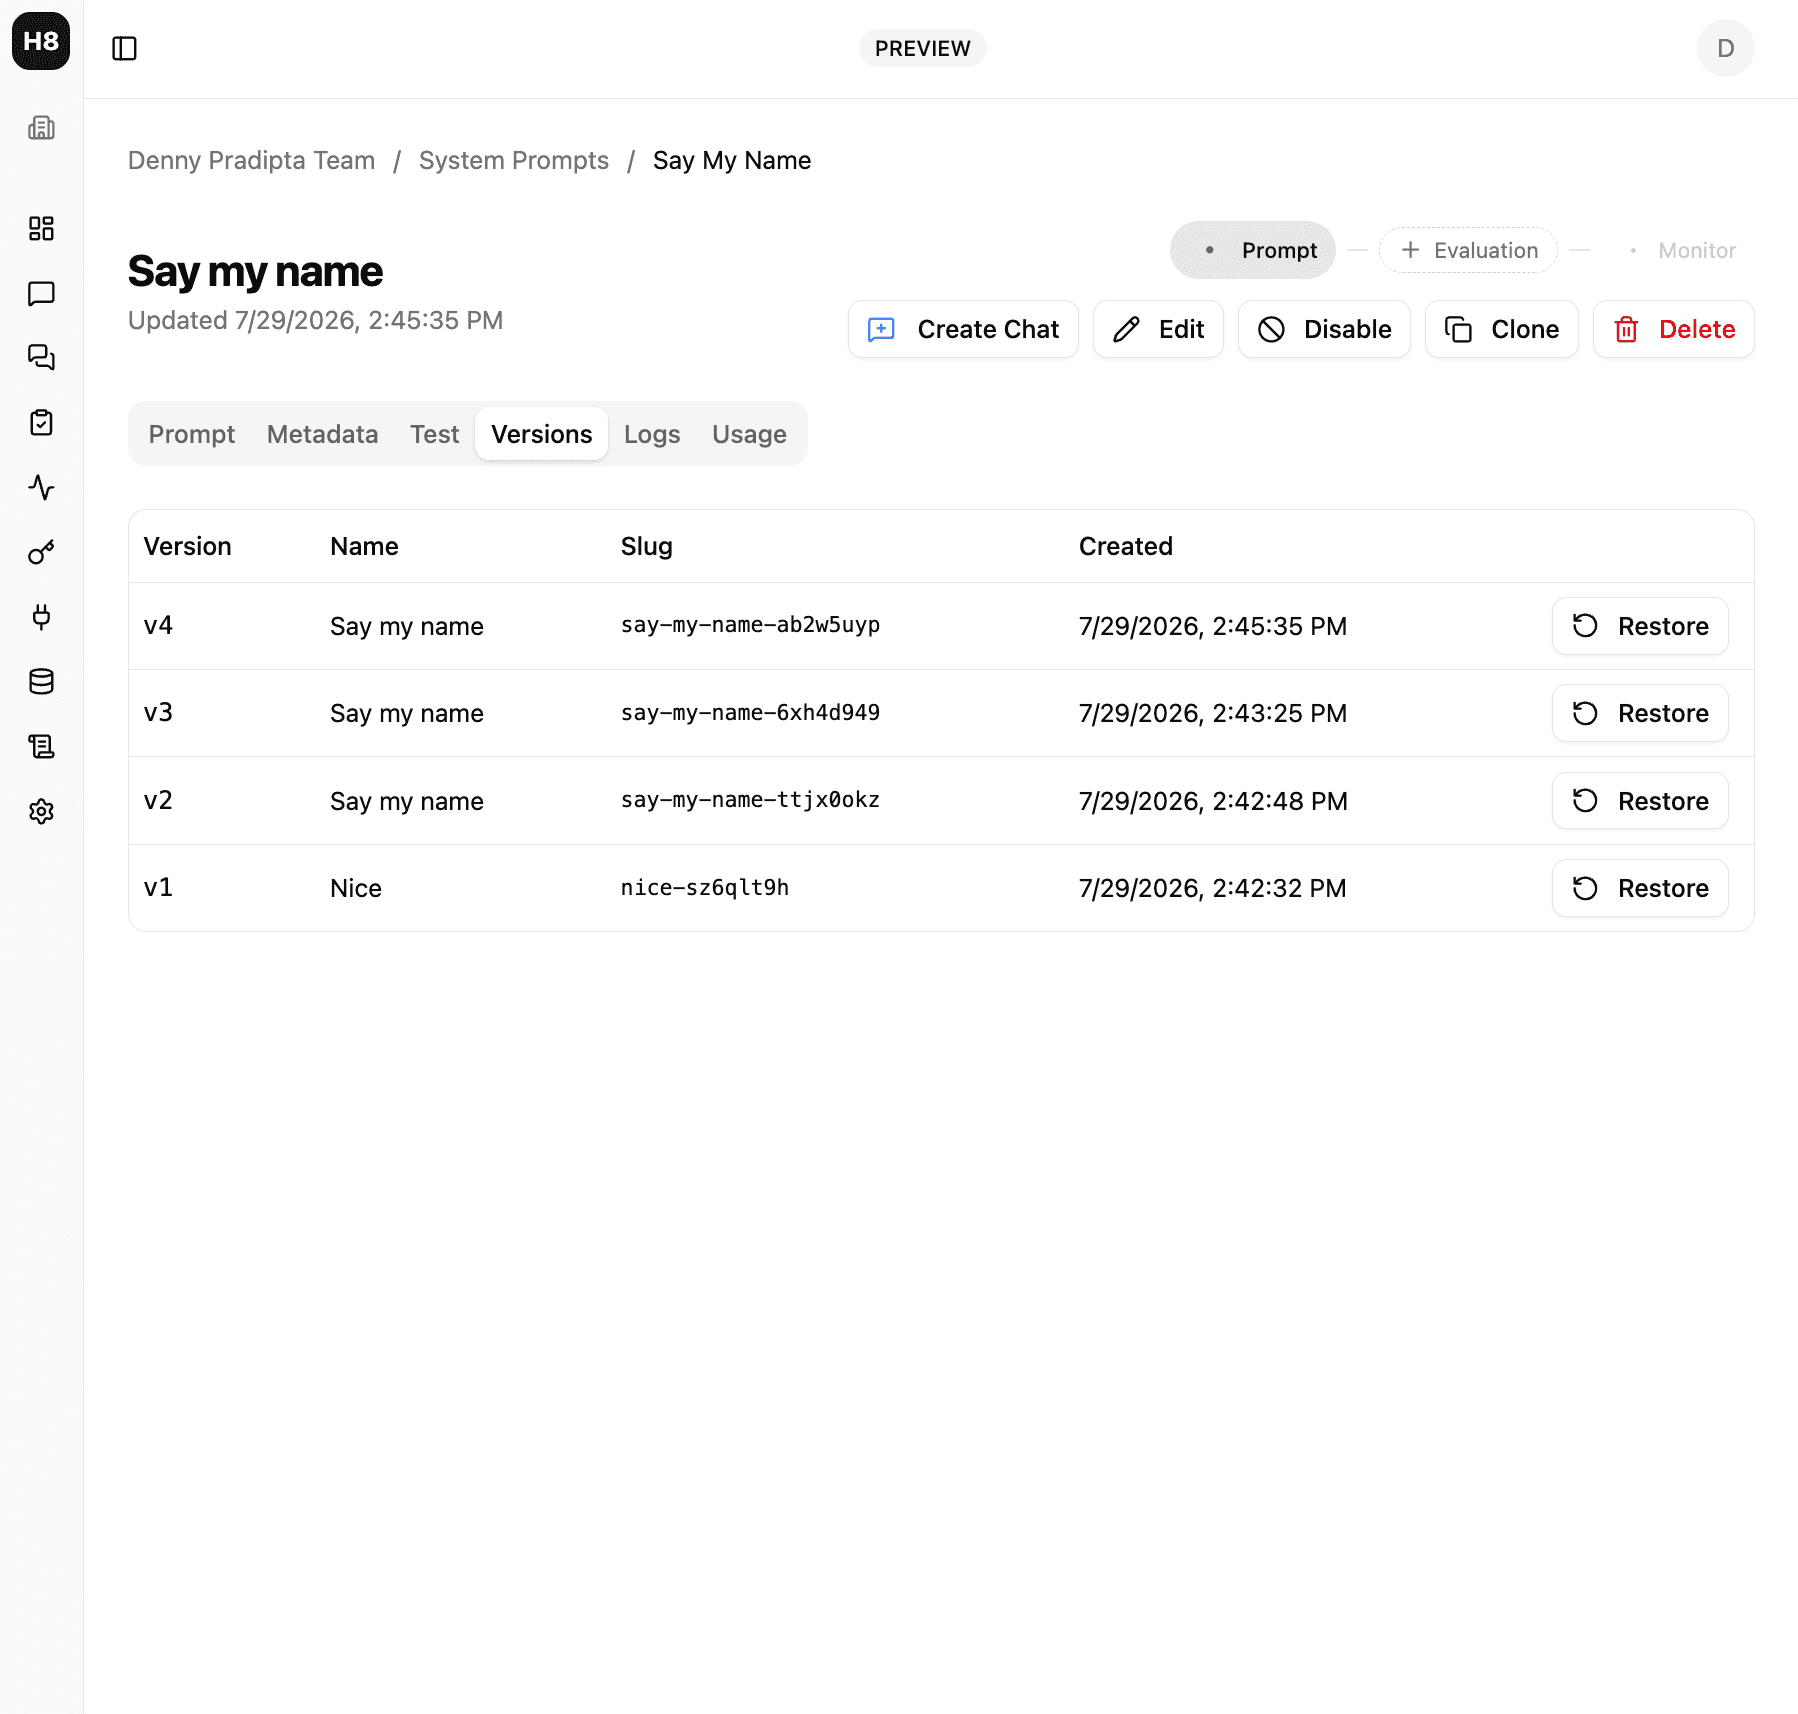Click slug say-my-name-6xh4d949
1798x1714 pixels.
coord(750,713)
